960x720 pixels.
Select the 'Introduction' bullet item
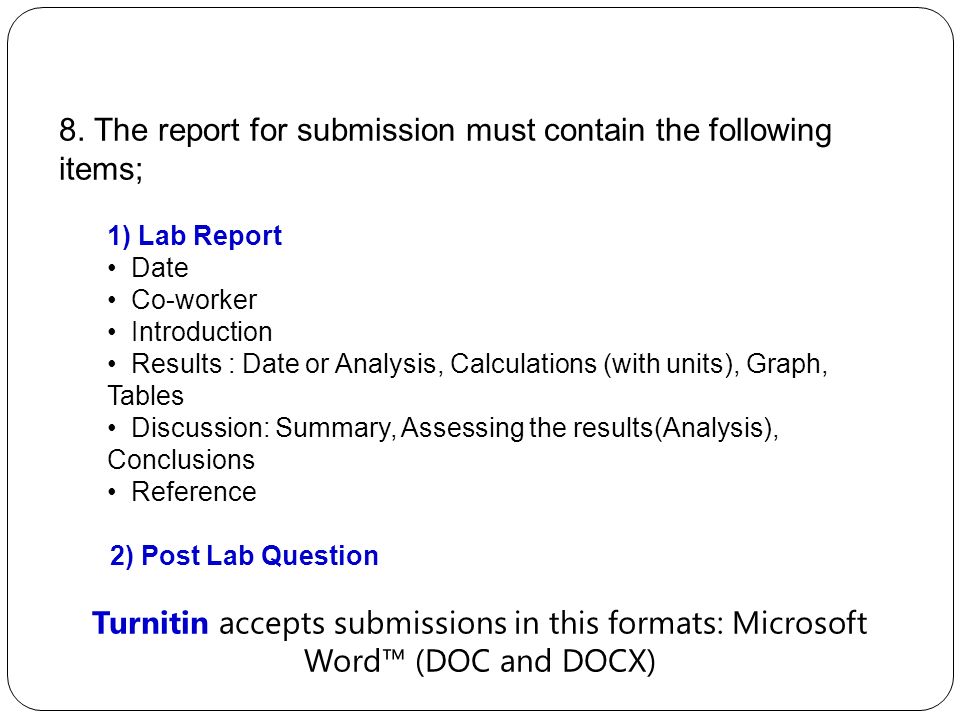click(202, 332)
